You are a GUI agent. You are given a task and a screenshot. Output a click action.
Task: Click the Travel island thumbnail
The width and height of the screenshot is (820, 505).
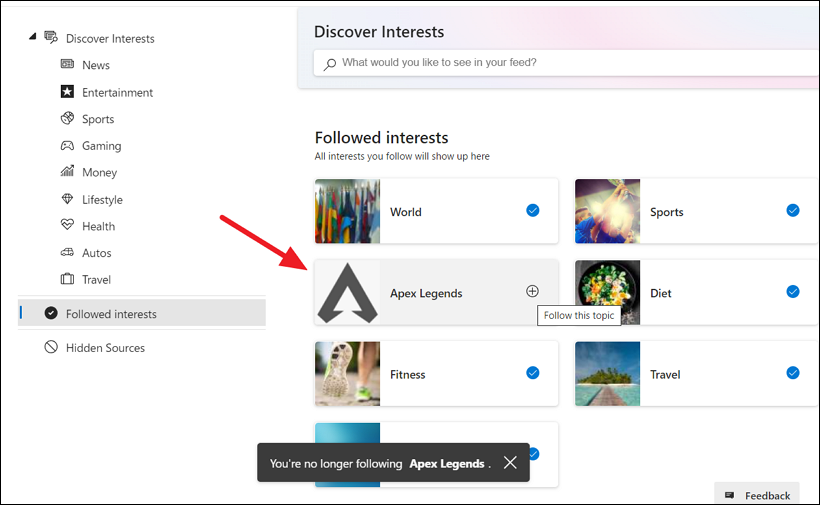pos(607,374)
